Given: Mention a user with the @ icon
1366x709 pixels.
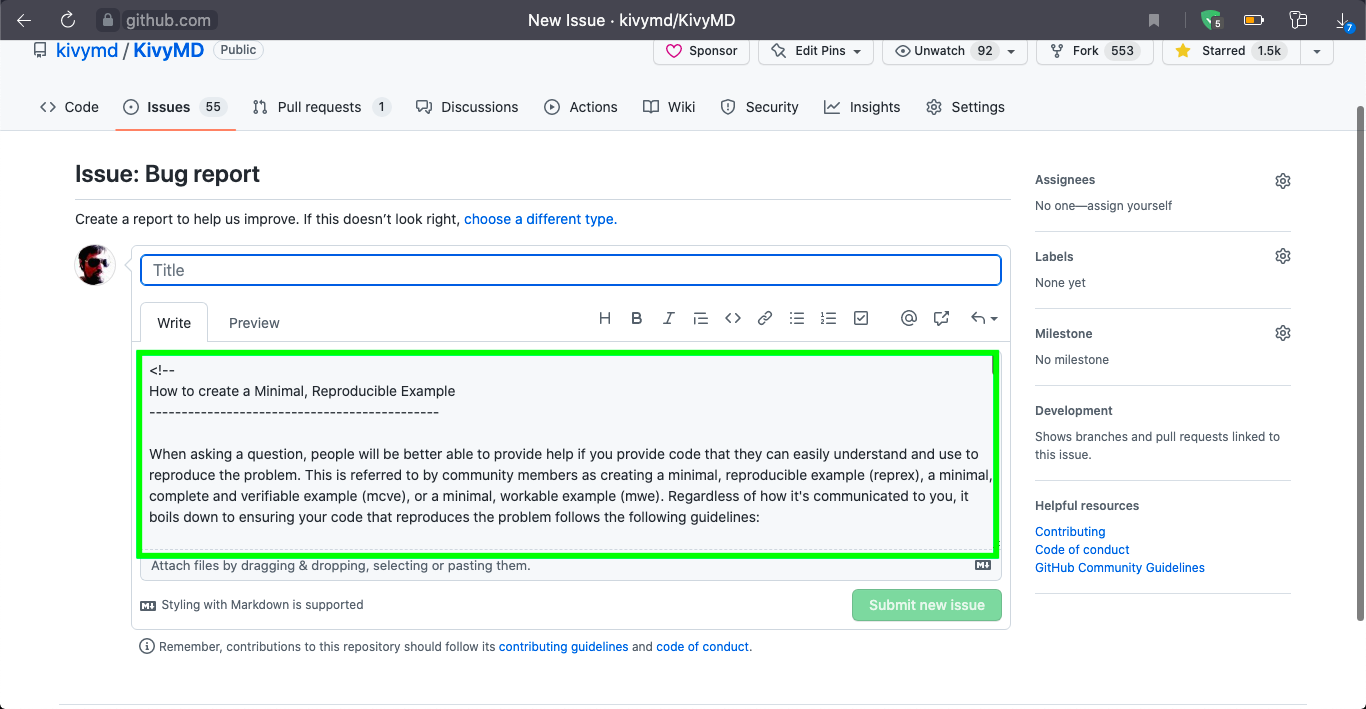Looking at the screenshot, I should click(x=909, y=318).
